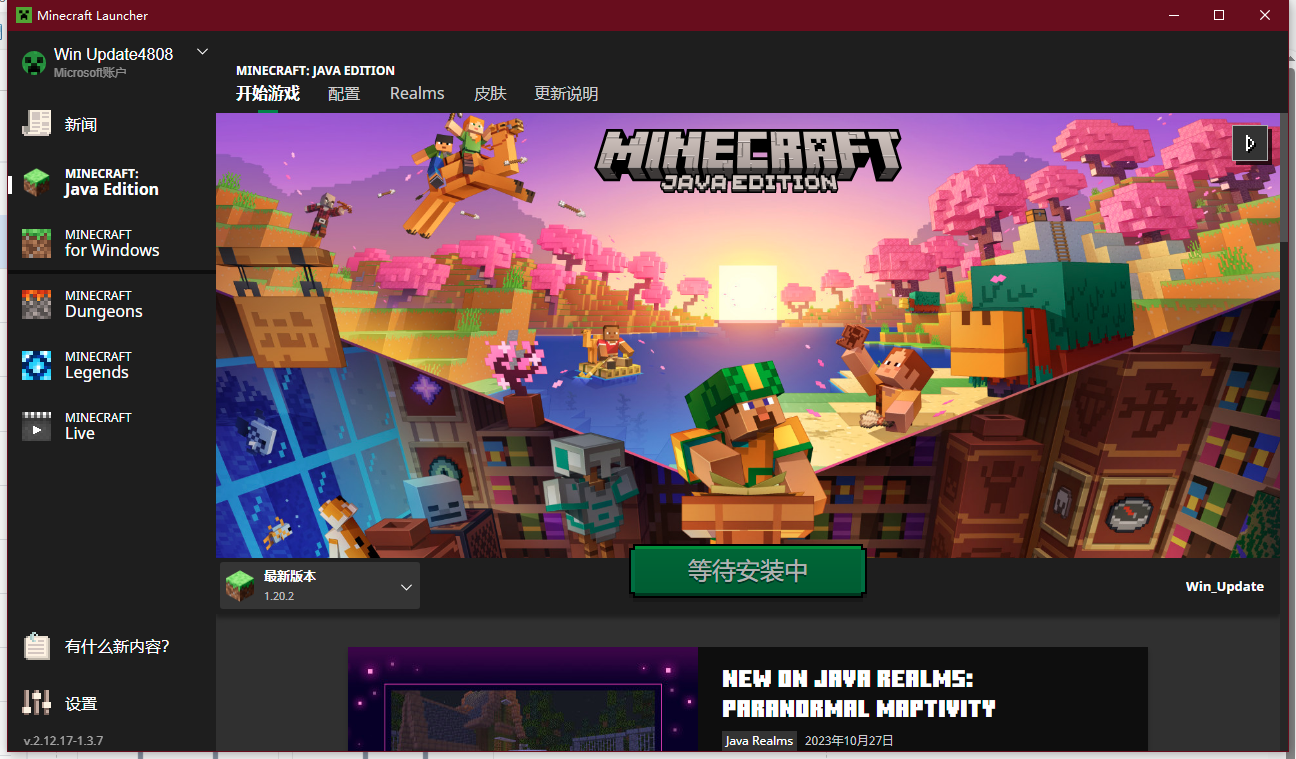This screenshot has height=759, width=1296.
Task: Select MINECRAFT for Windows in sidebar
Action: 111,243
